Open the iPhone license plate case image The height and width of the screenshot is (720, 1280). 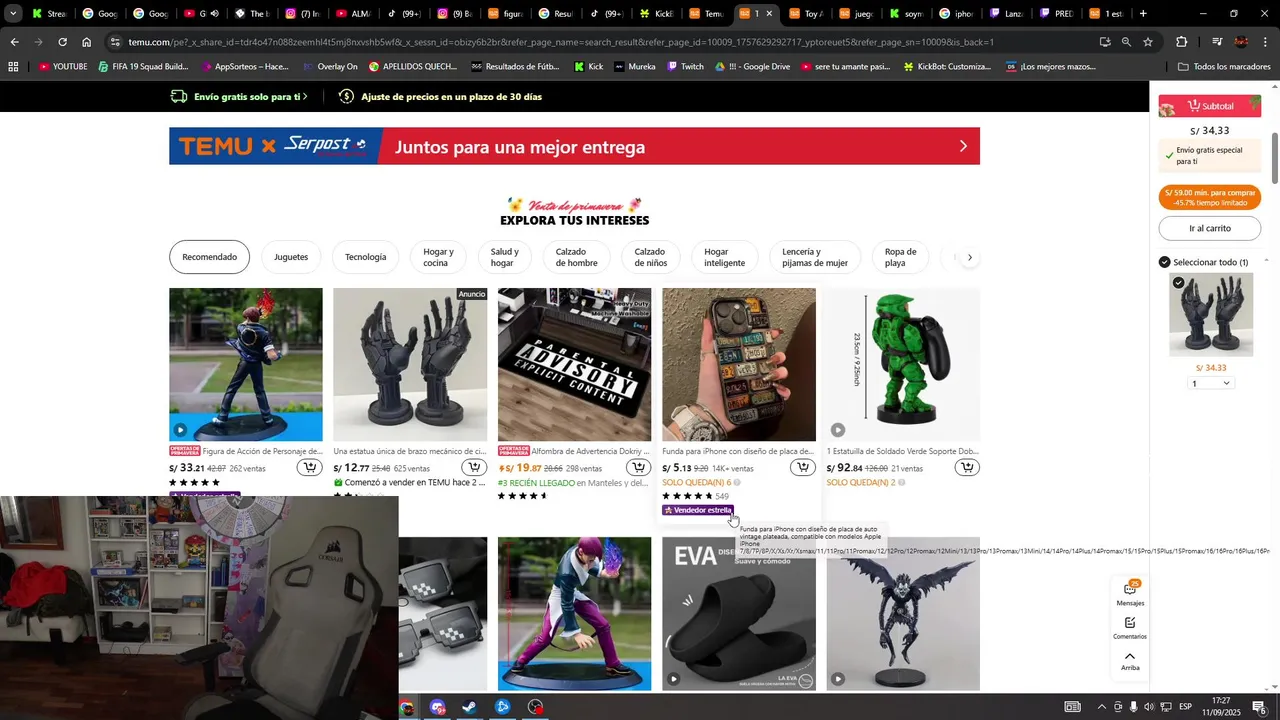[739, 365]
